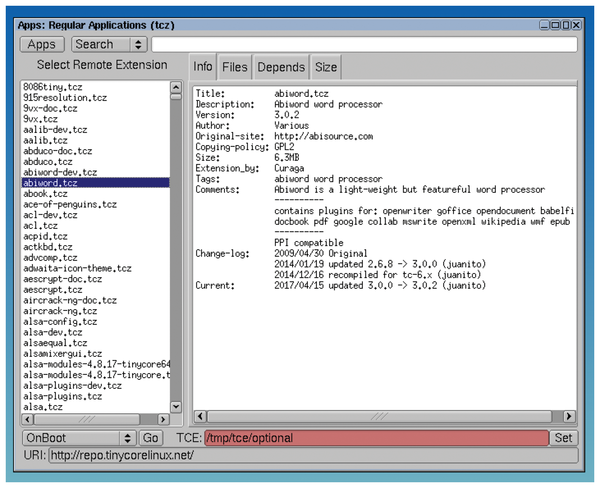Select acpid.tcz extension
This screenshot has height=488, width=600.
pos(95,236)
